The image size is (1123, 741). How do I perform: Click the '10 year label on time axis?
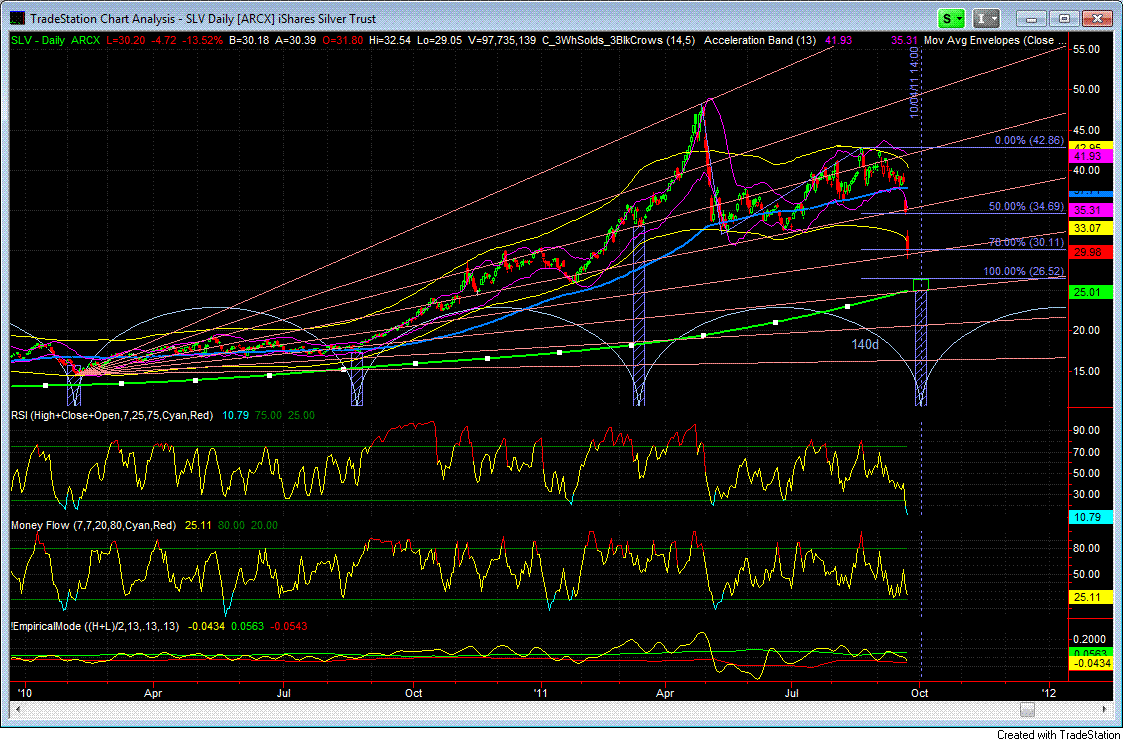[x=25, y=693]
